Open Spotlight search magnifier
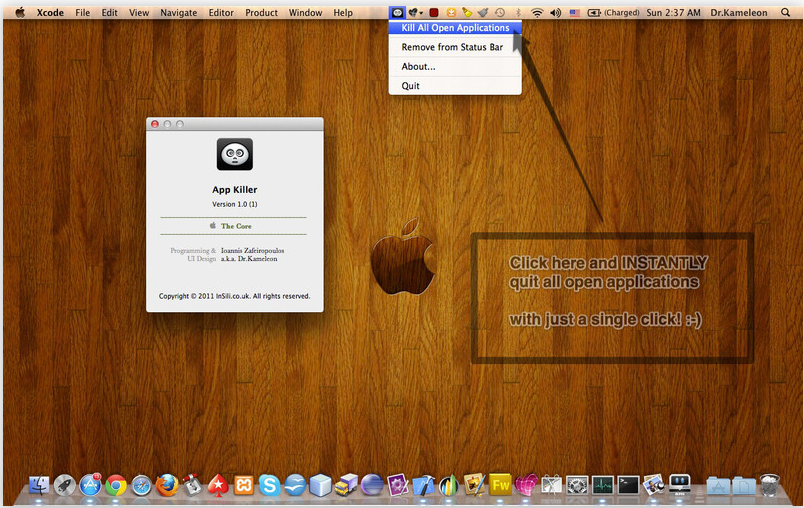Viewport: 804px width, 508px height. (x=786, y=13)
